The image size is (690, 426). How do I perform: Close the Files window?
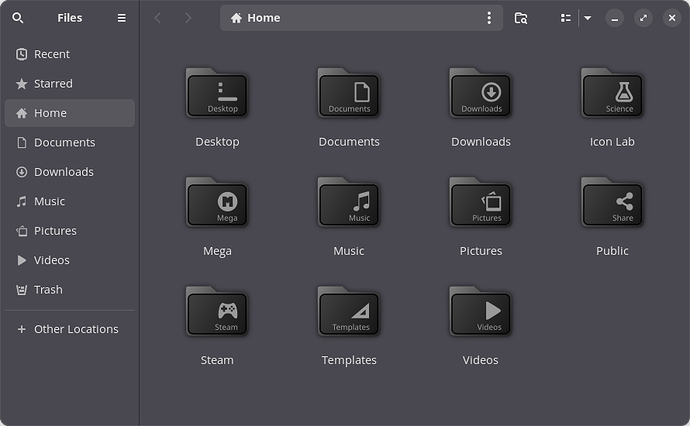coord(672,18)
